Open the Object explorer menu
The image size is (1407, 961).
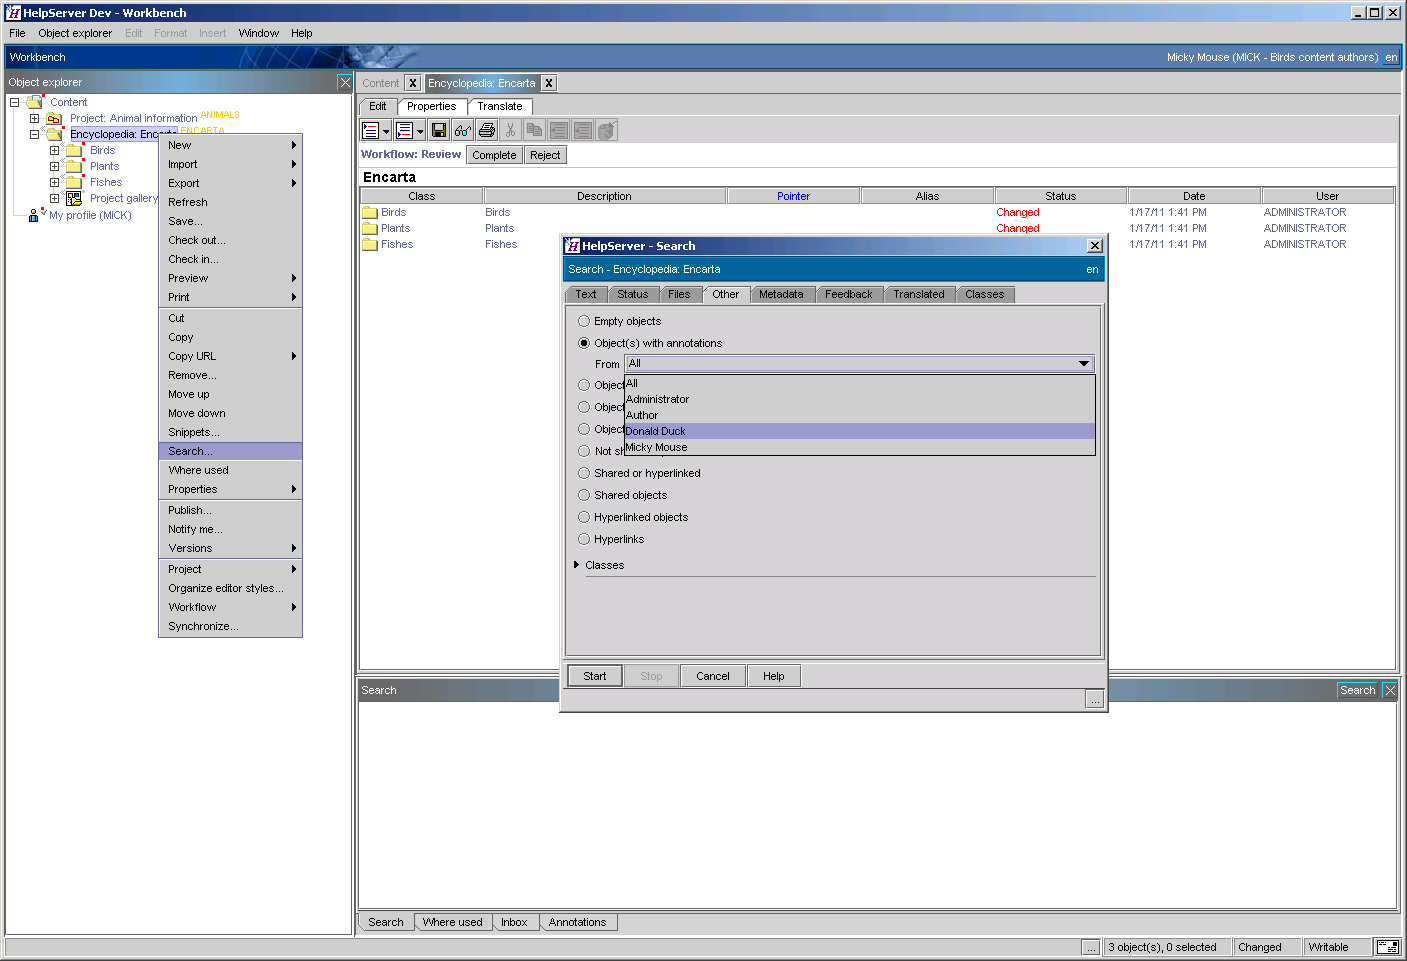[75, 33]
